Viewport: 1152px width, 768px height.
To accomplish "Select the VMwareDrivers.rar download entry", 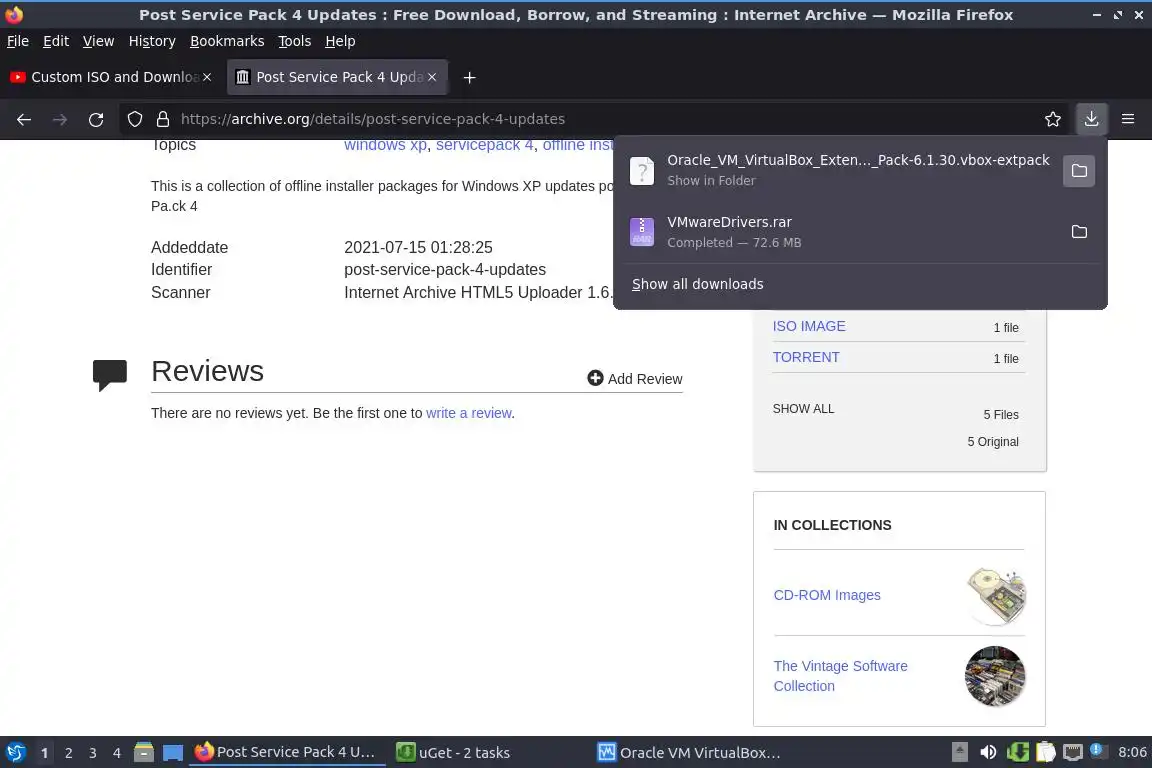I will click(840, 232).
